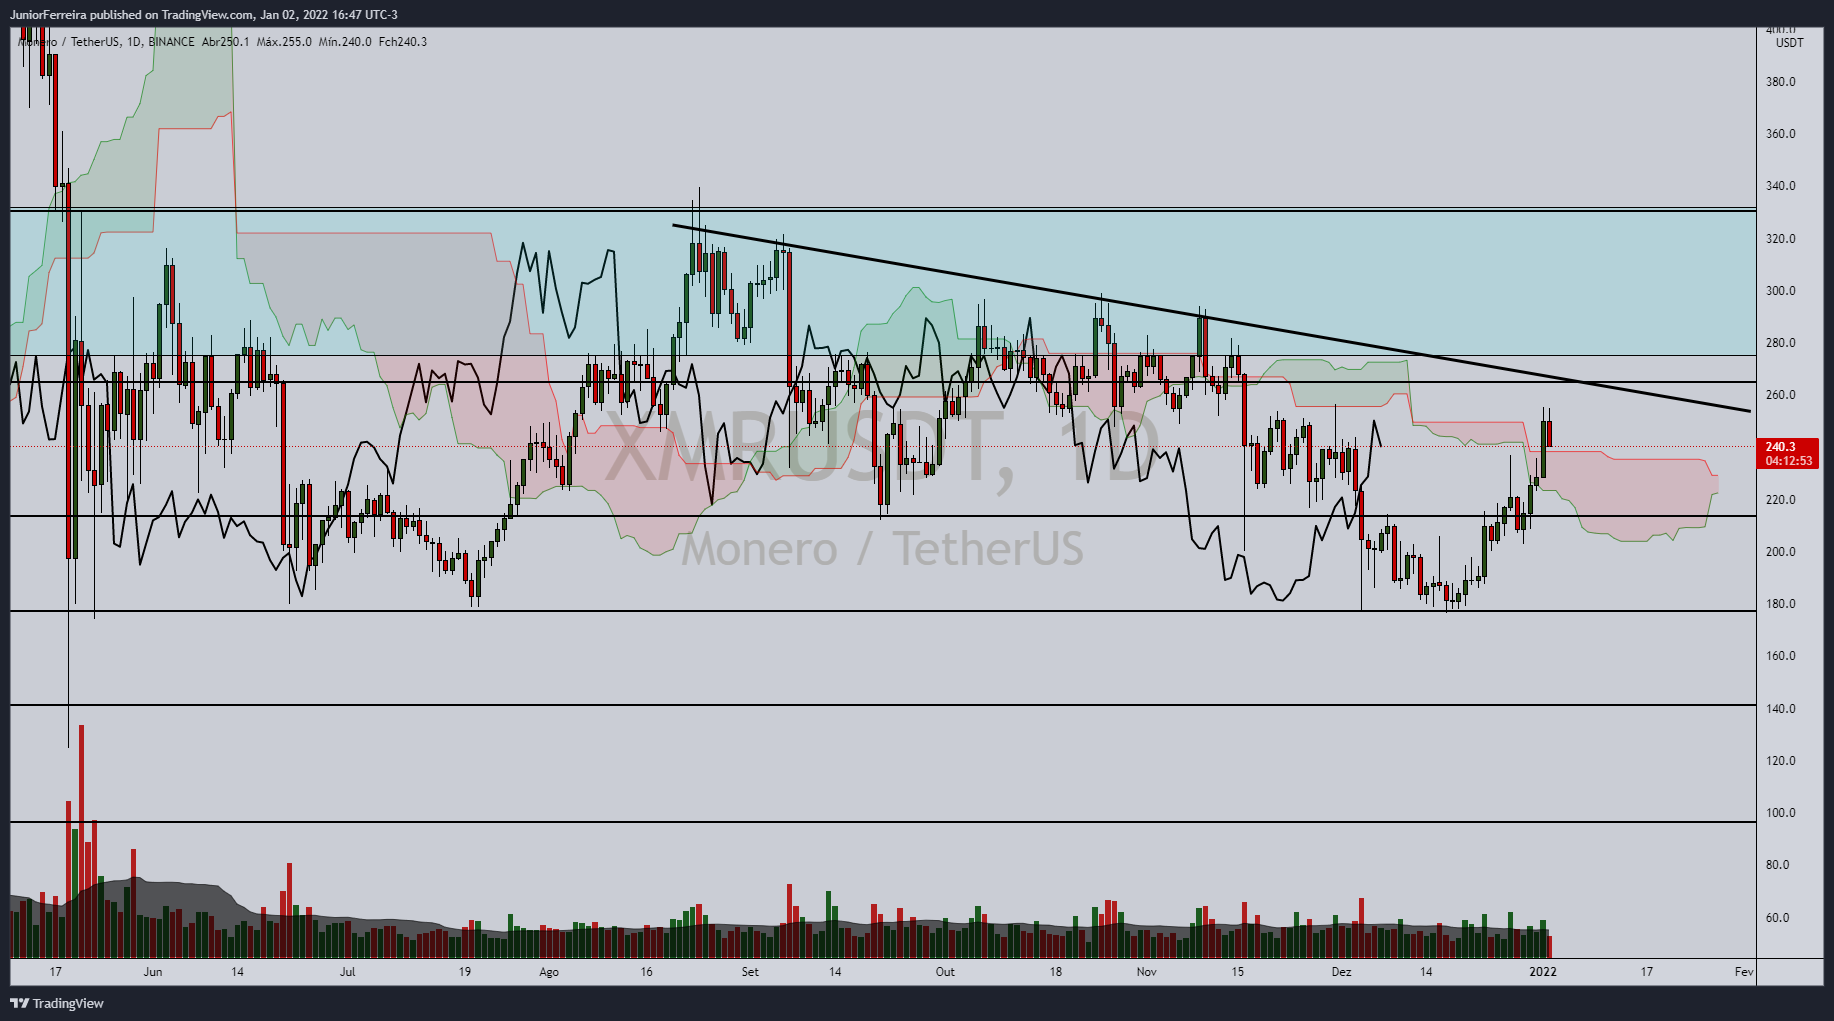Image resolution: width=1834 pixels, height=1021 pixels.
Task: Click the Jul date label on time axis
Action: 347,972
